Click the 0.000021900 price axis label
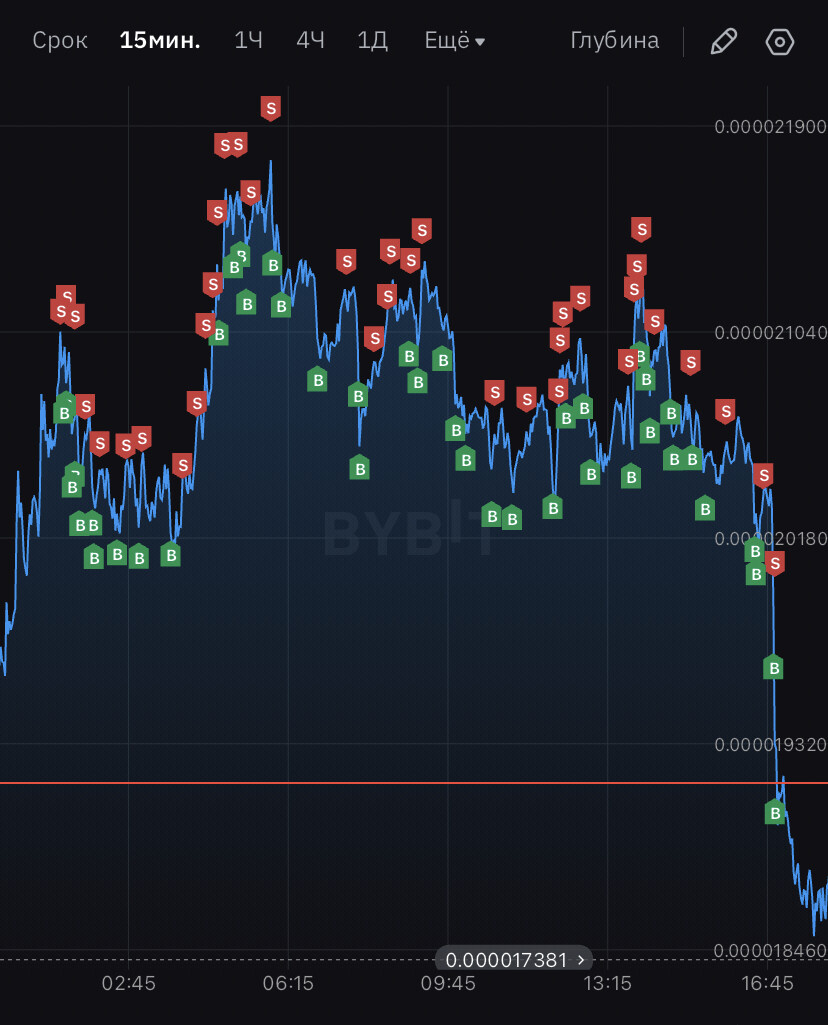Screen dimensions: 828x1025 (x=770, y=127)
